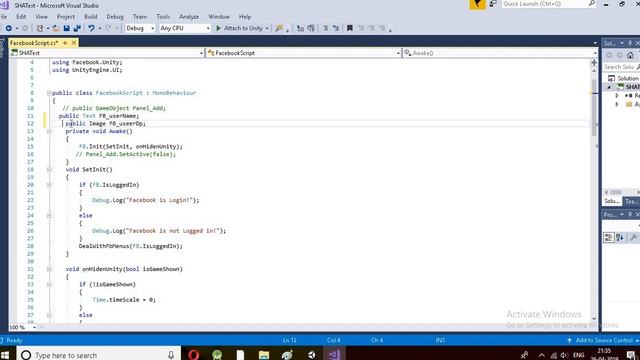Screen dimensions: 640x360
Task: Click the split editor plus icon above scrollbar
Action: click(x=594, y=62)
